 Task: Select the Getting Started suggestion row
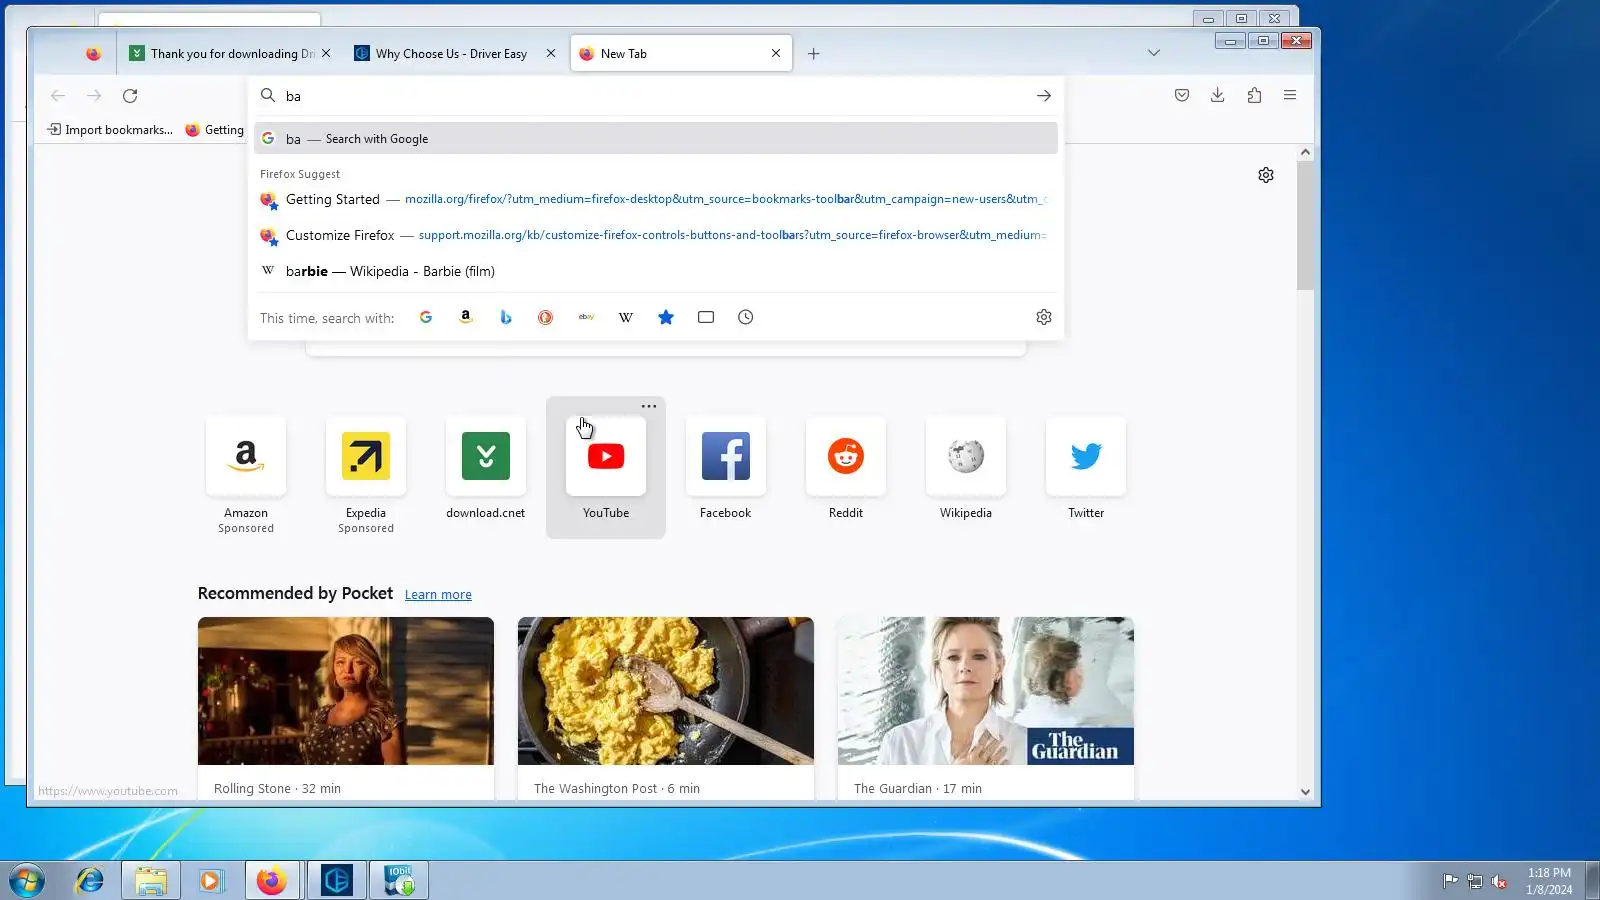tap(655, 199)
